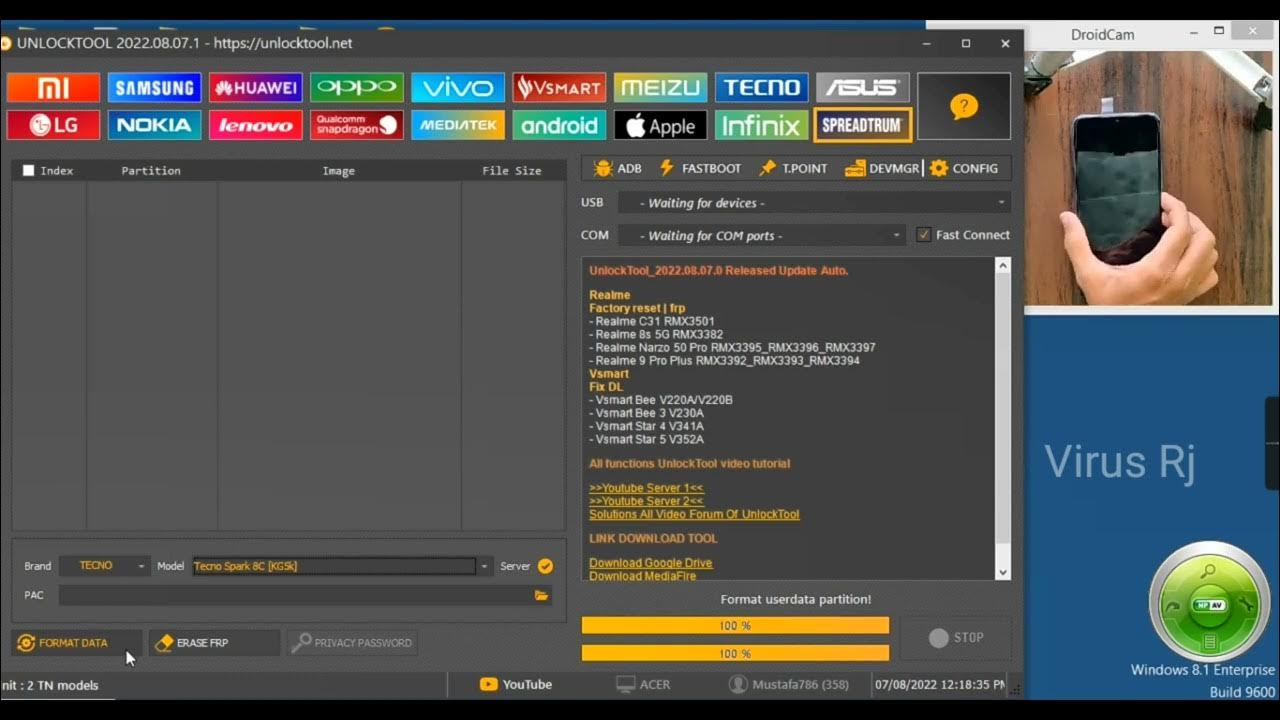The width and height of the screenshot is (1280, 720).
Task: Click the log scrollbar down arrow
Action: click(1003, 572)
